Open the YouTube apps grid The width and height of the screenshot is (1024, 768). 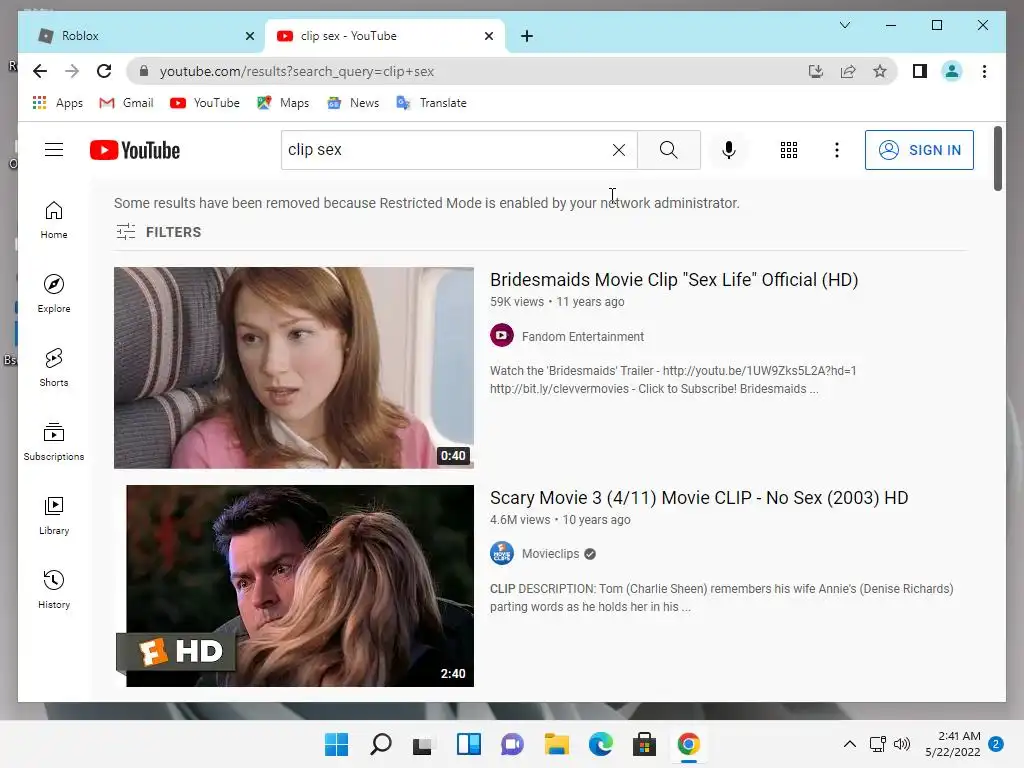point(788,150)
